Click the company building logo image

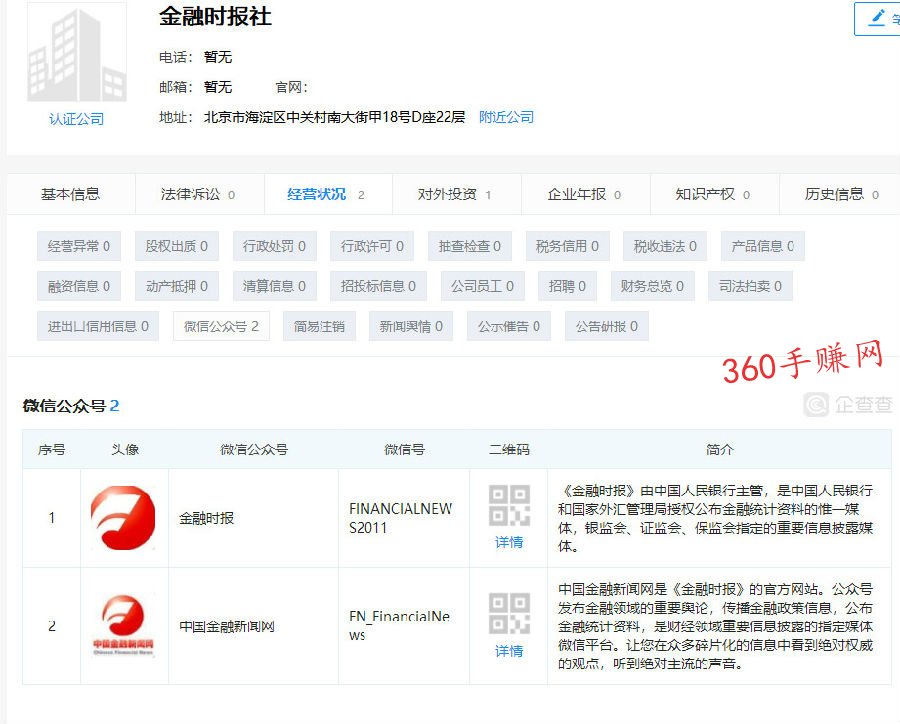[77, 52]
